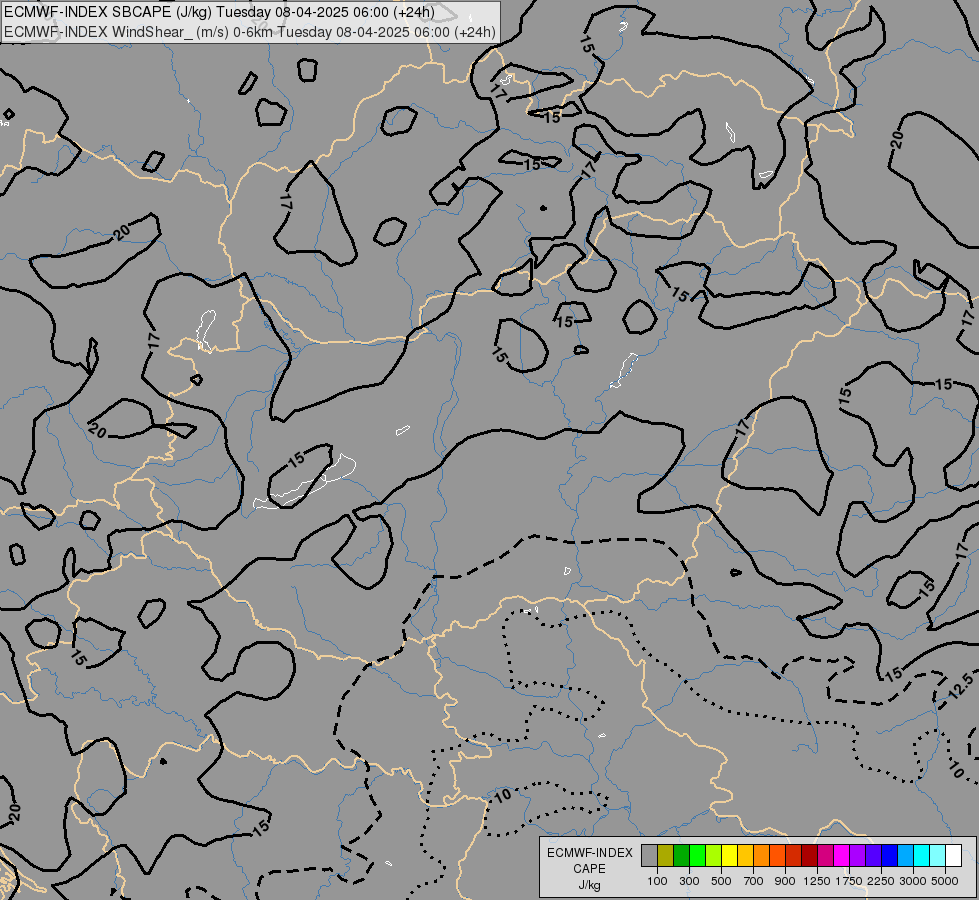Click the legend value 900

(785, 881)
